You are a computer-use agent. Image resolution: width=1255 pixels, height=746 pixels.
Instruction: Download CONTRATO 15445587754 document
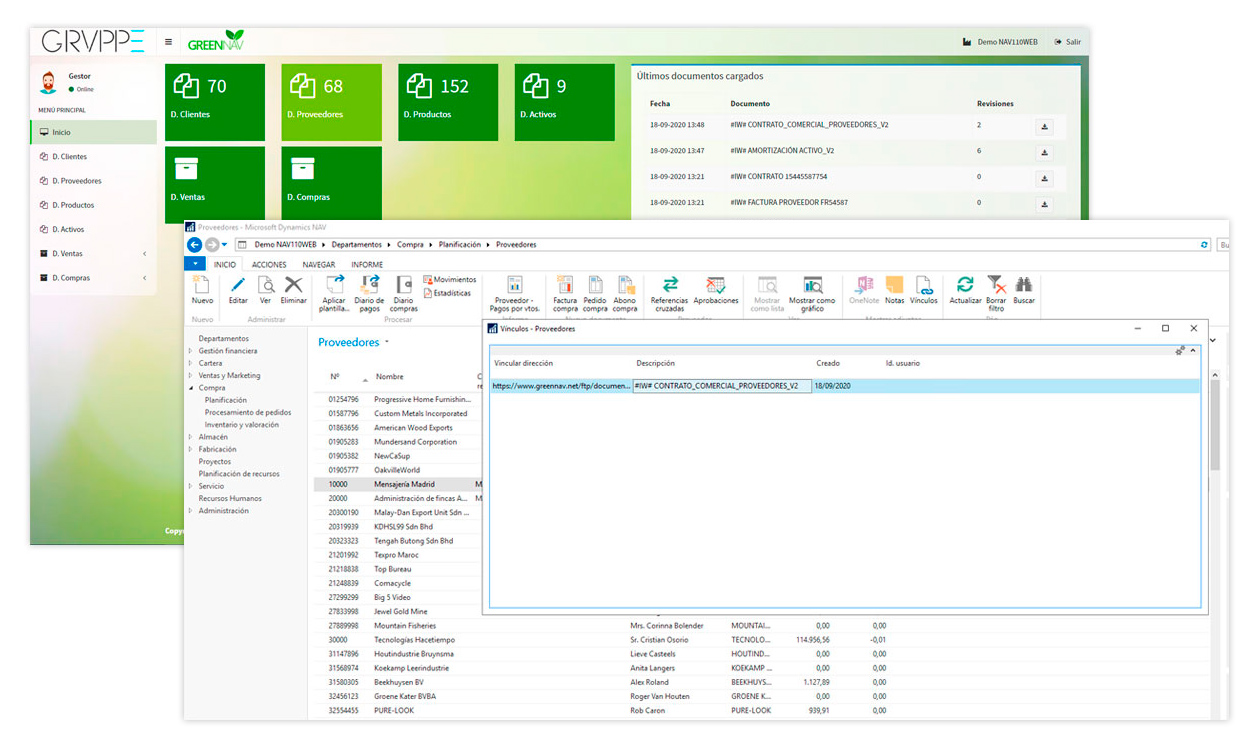pos(1044,178)
